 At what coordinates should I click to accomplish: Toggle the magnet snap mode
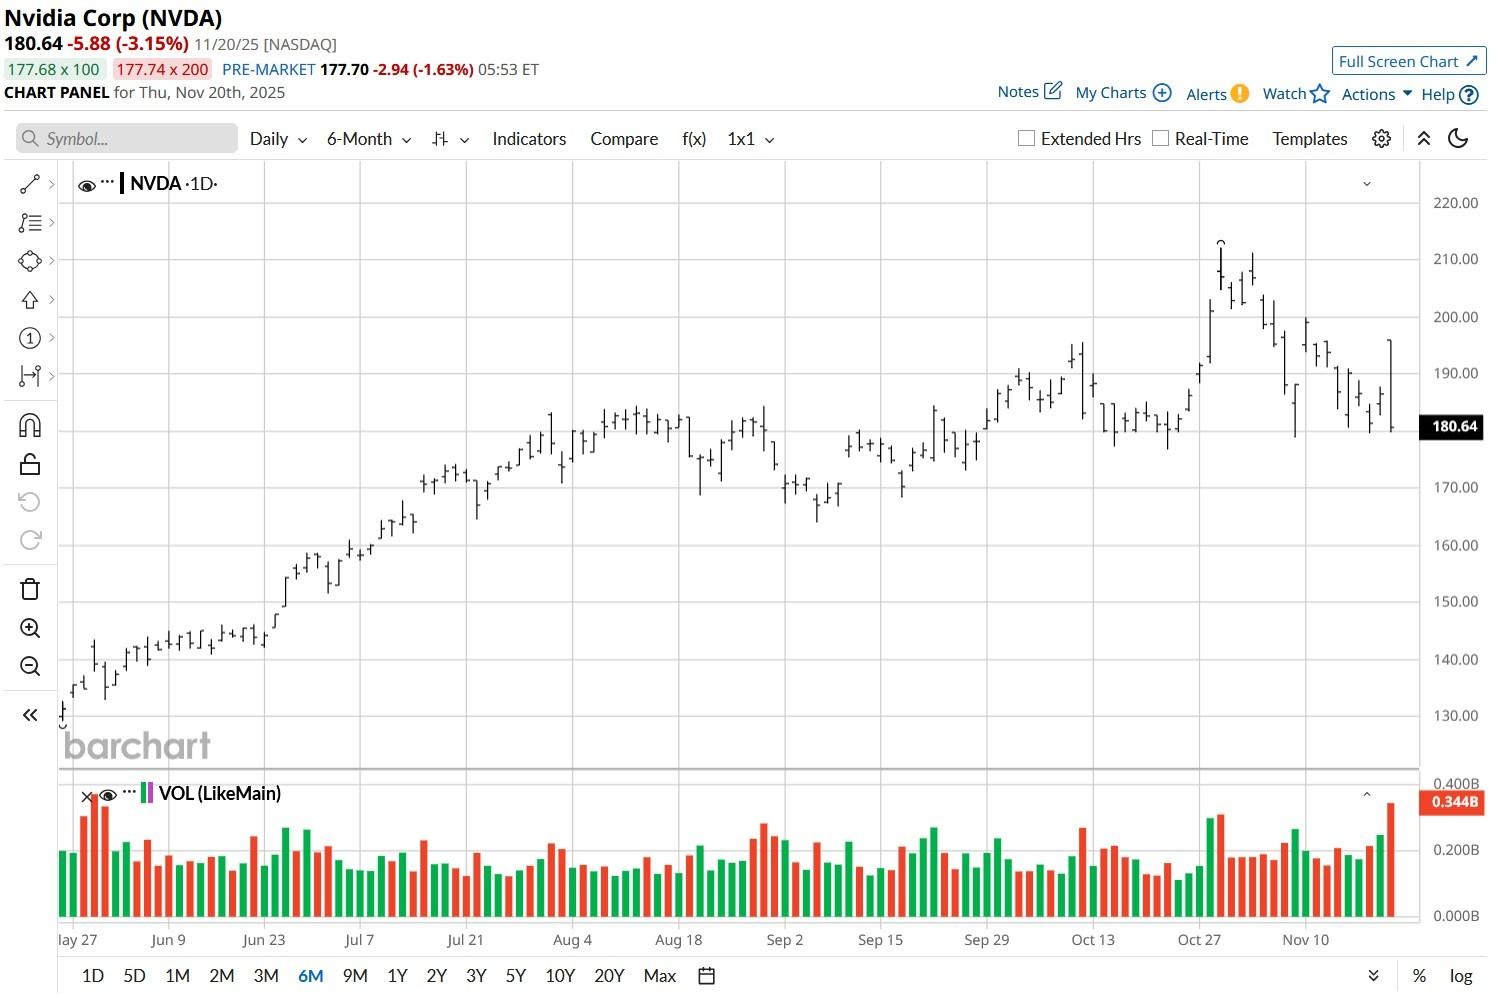pyautogui.click(x=30, y=426)
